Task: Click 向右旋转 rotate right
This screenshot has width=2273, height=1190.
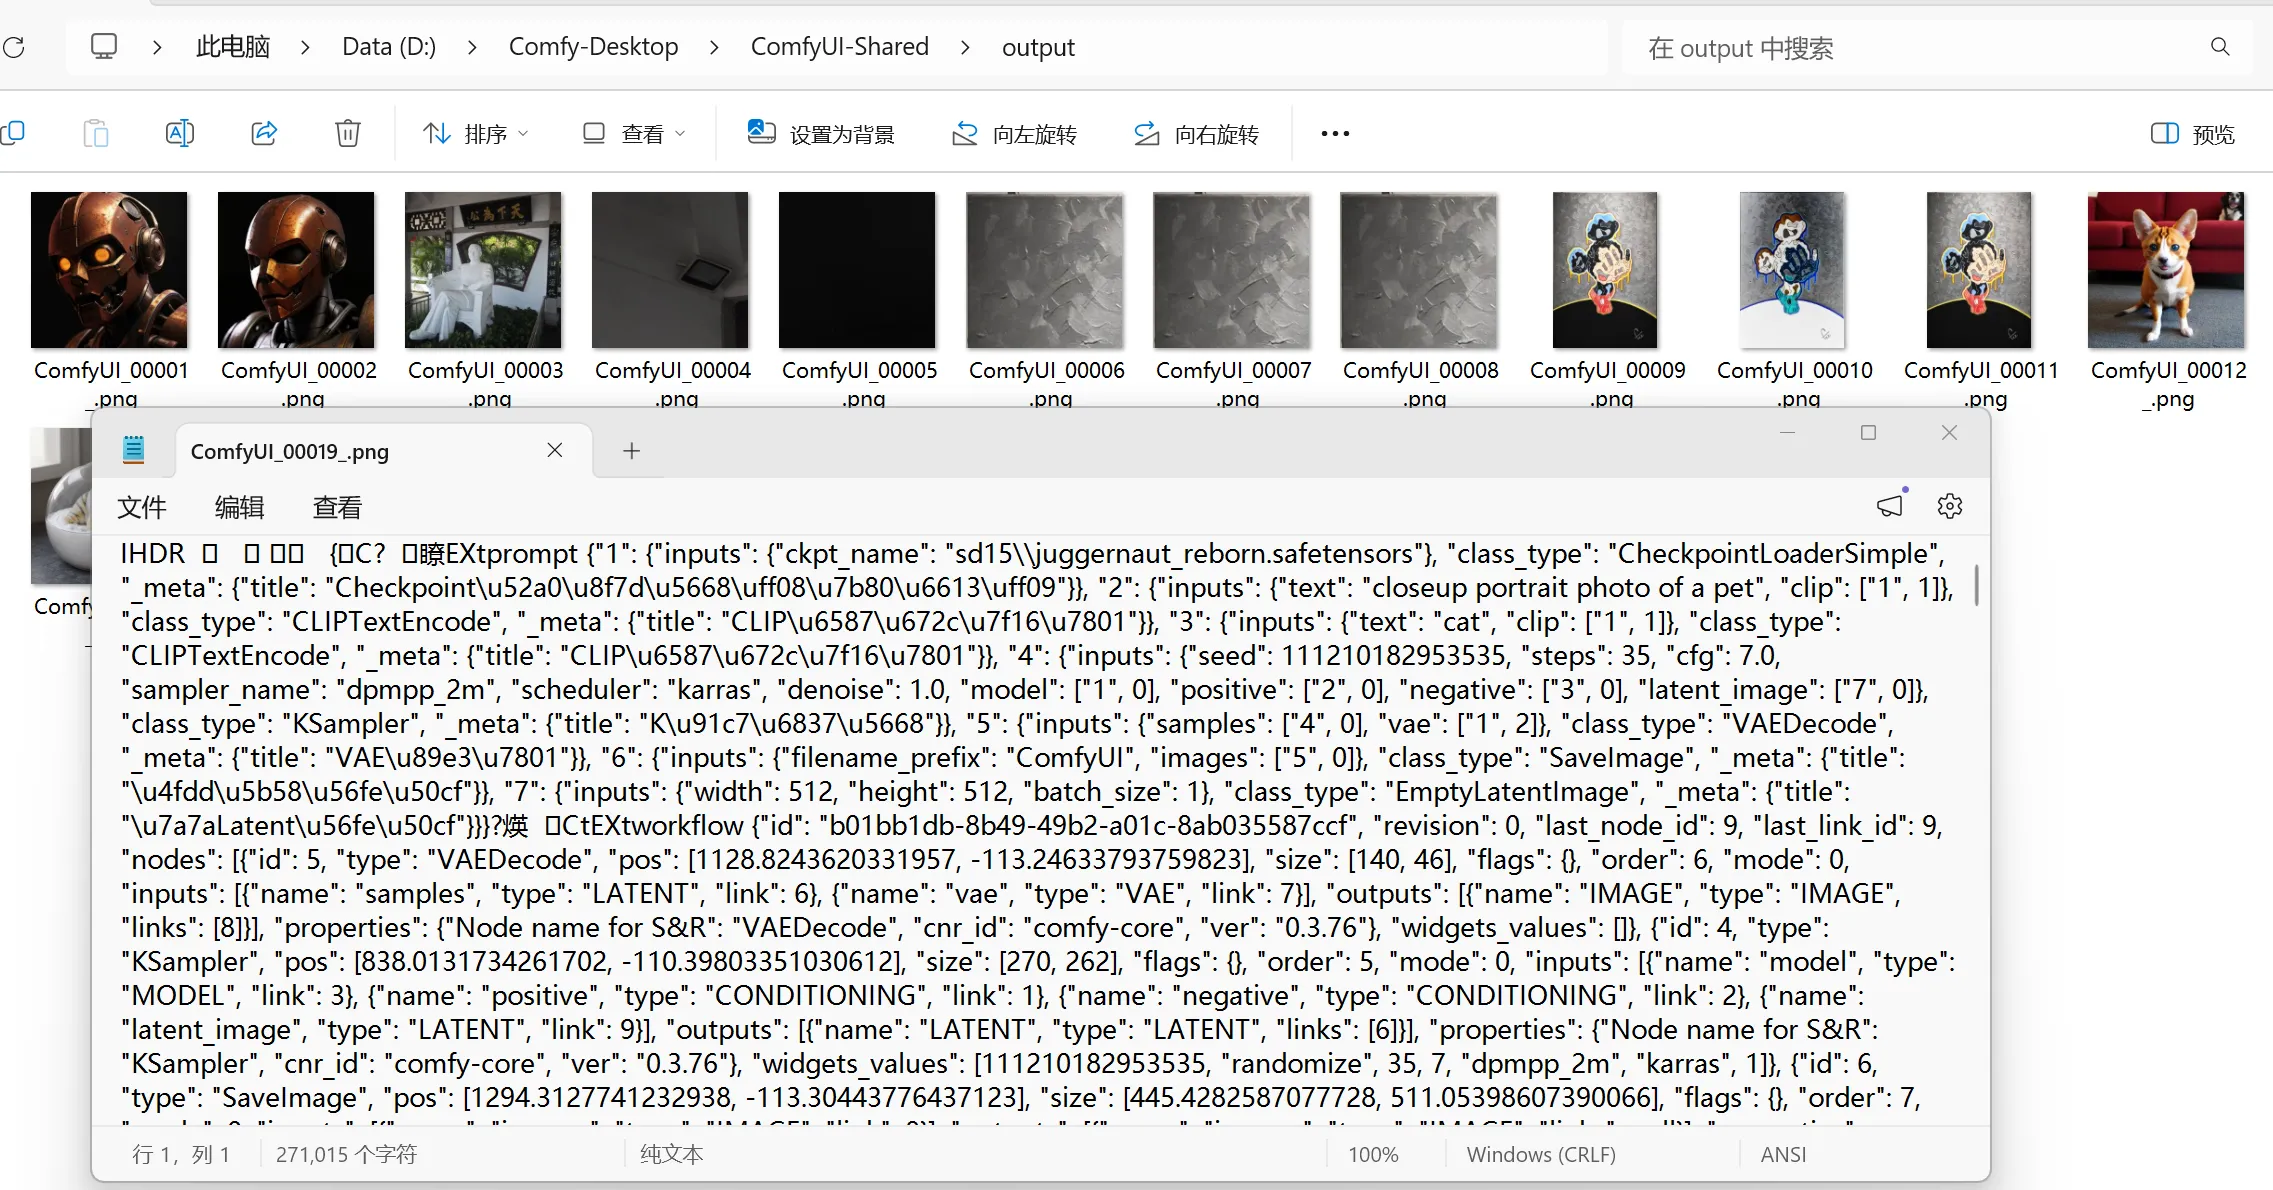Action: (1196, 134)
